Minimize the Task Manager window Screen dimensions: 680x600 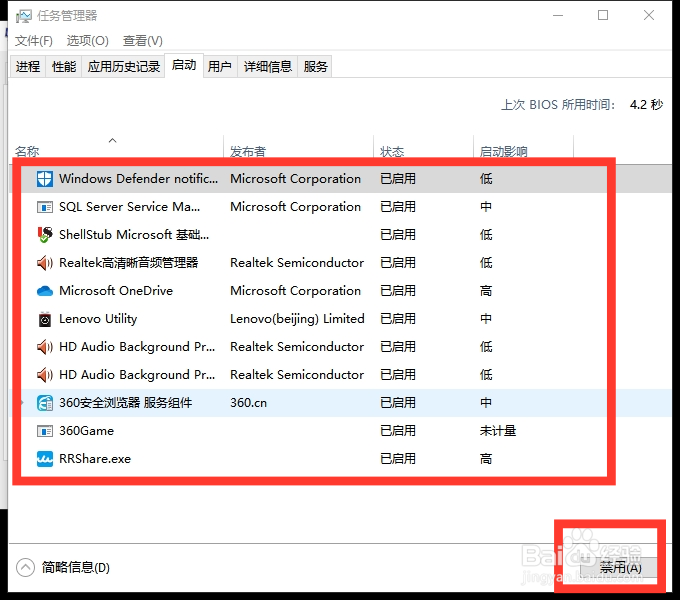click(558, 15)
